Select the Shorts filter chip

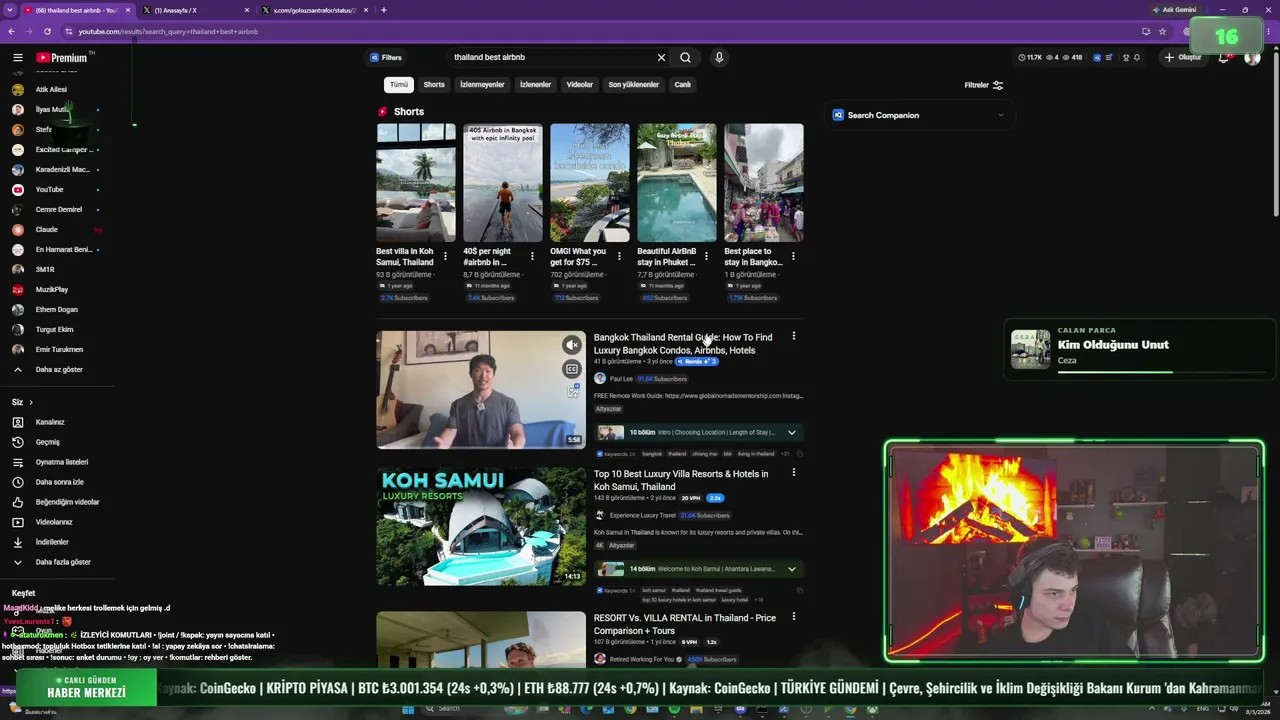pos(434,85)
